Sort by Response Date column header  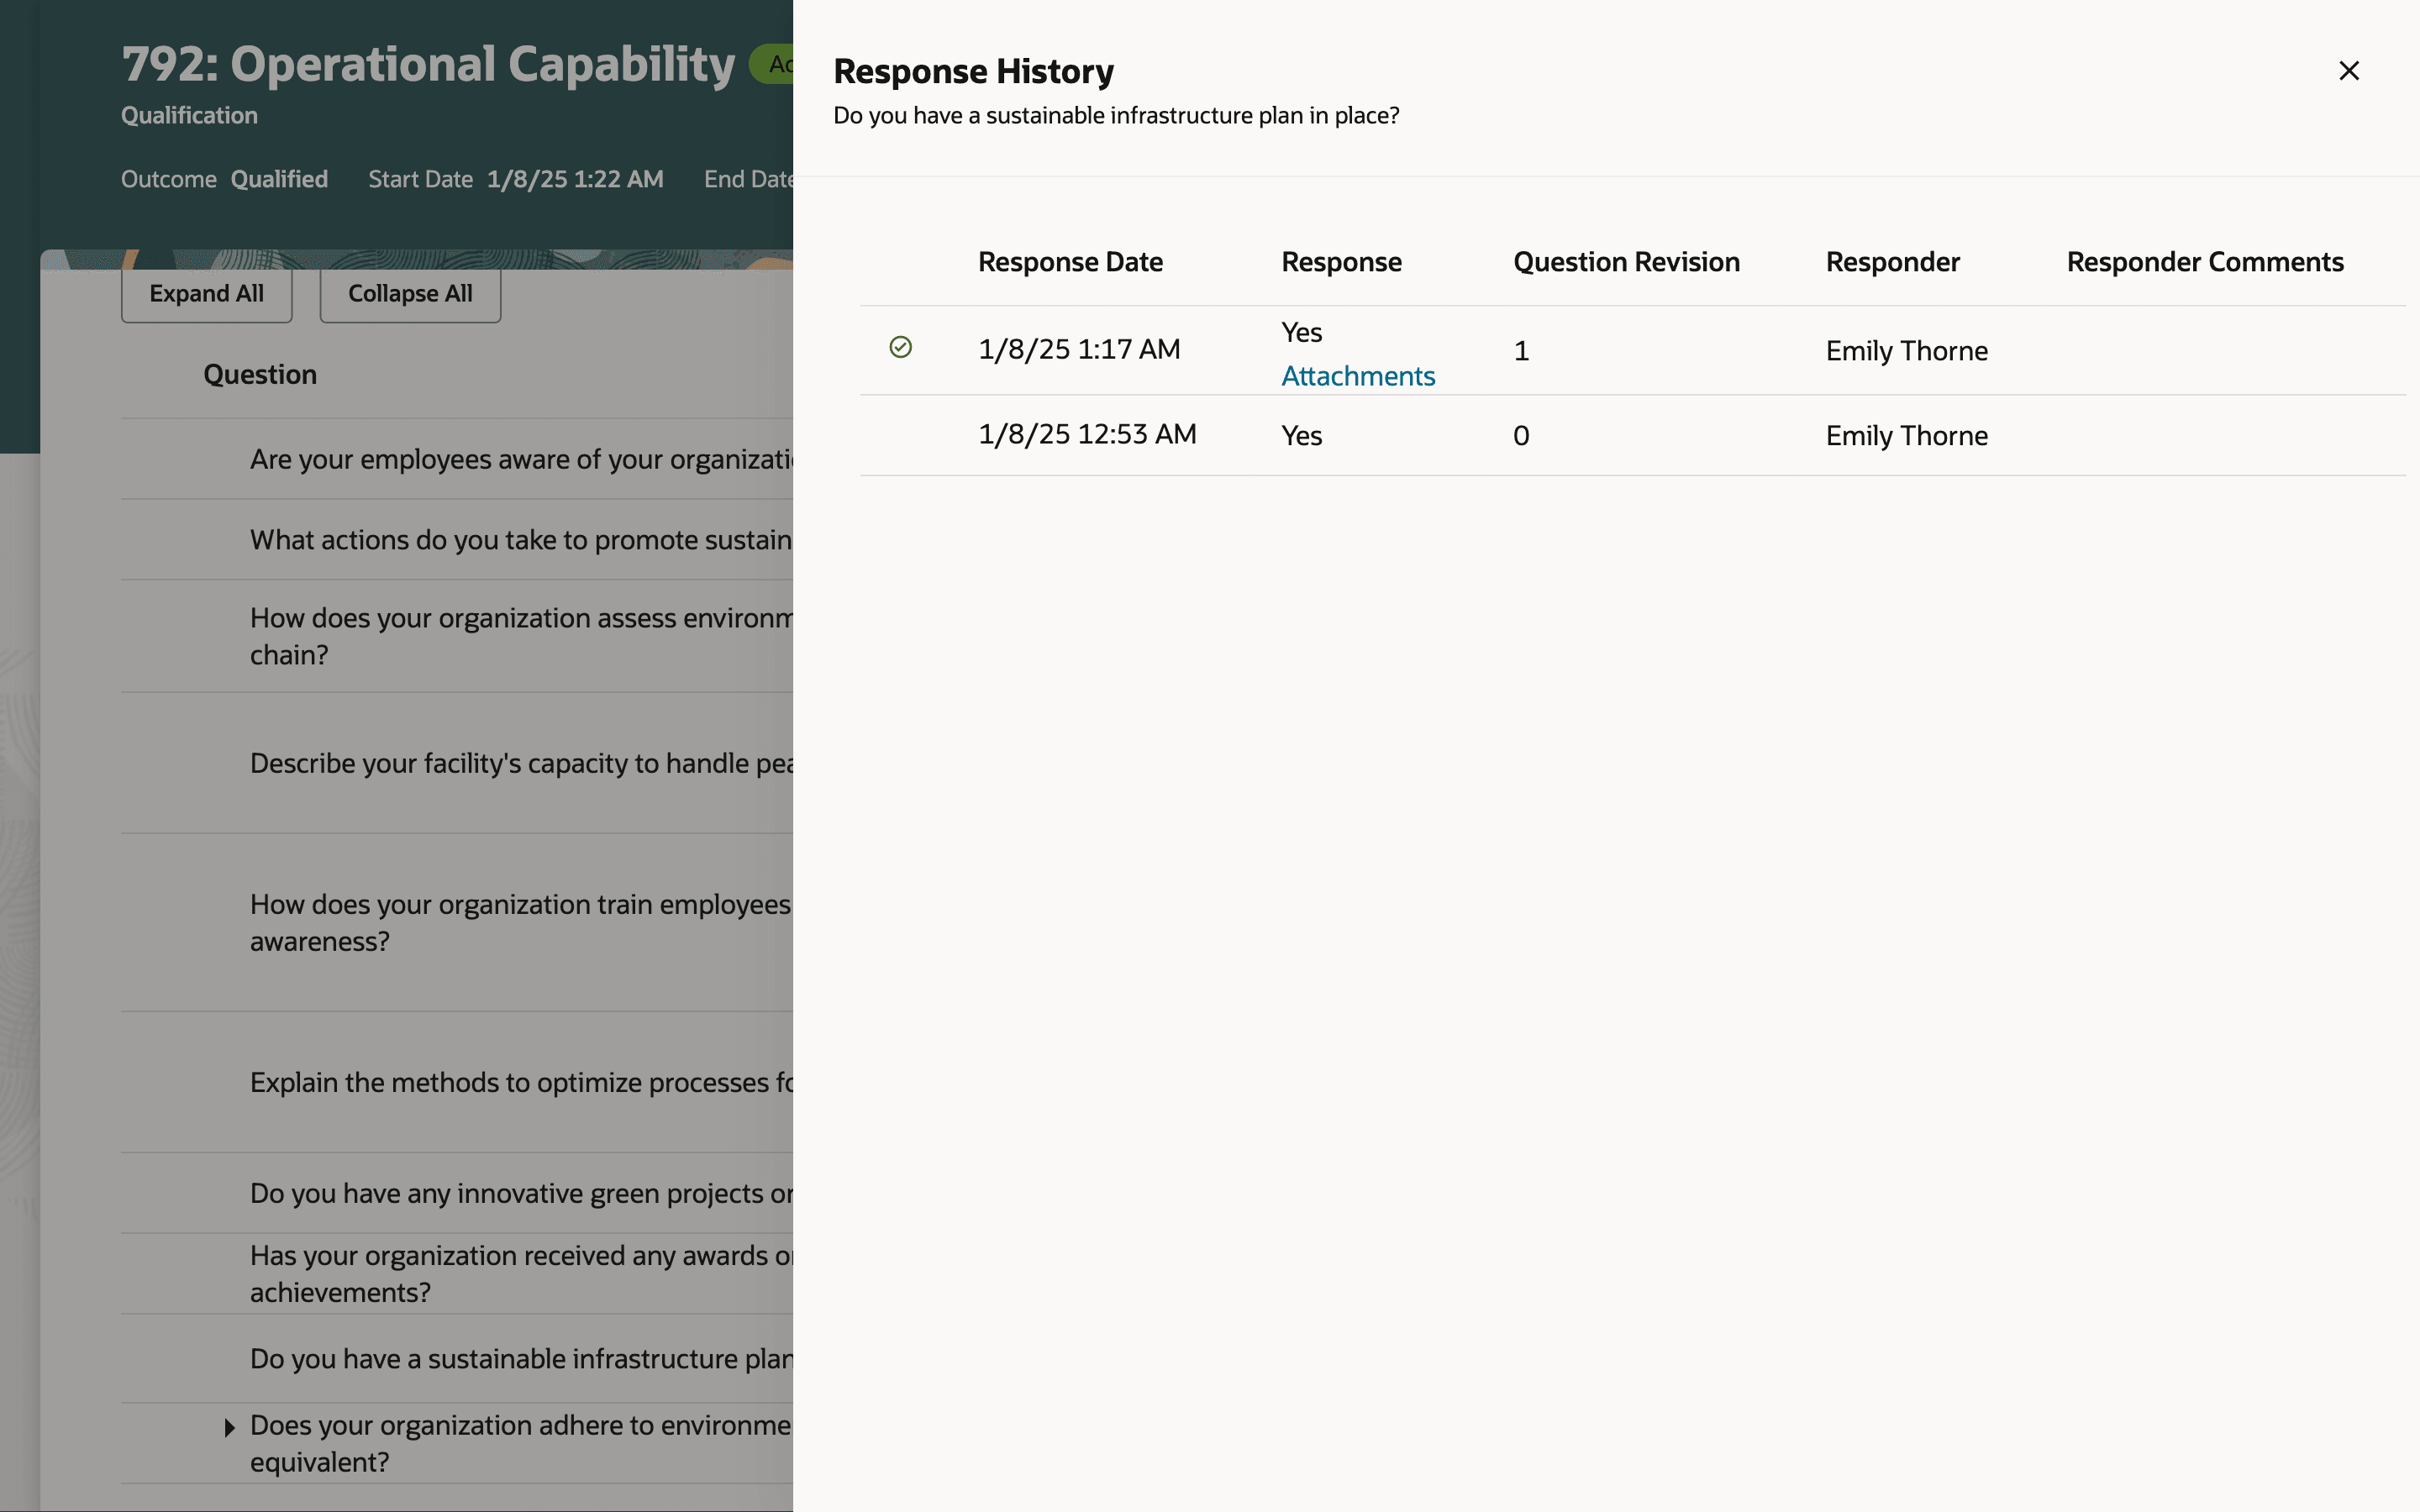[x=1069, y=262]
